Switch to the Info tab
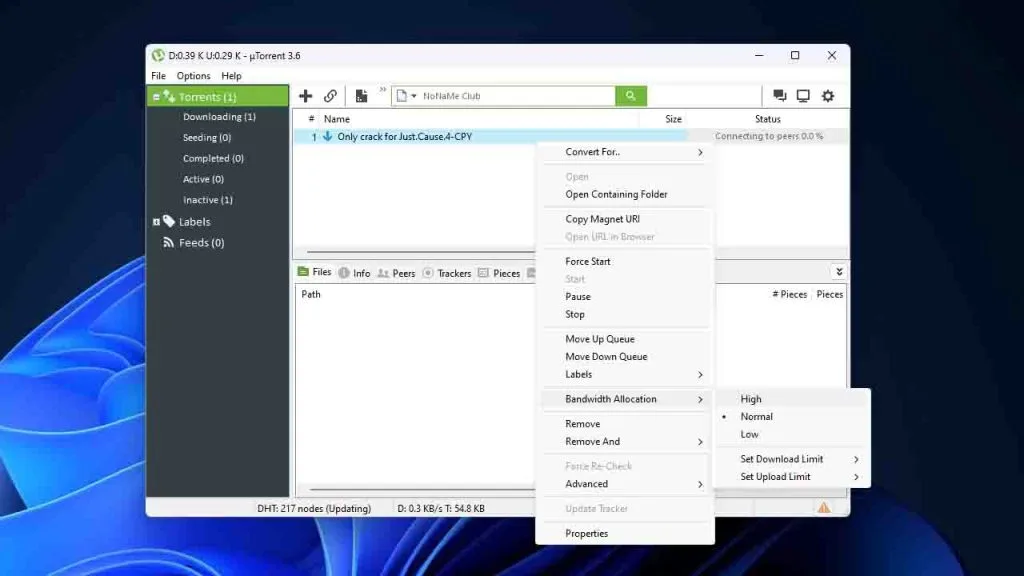The height and width of the screenshot is (576, 1024). click(x=355, y=273)
